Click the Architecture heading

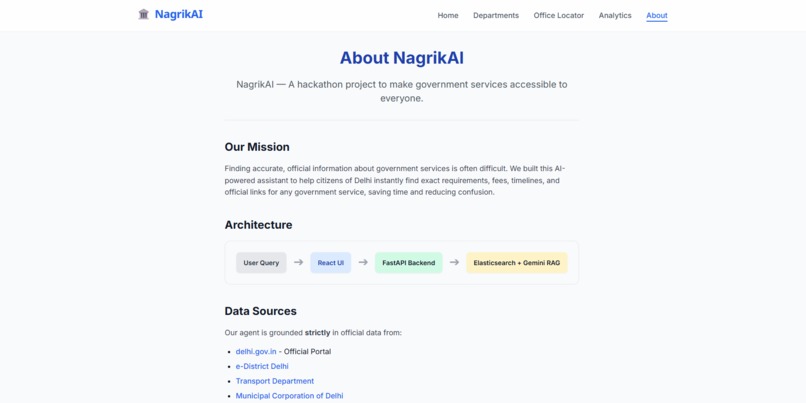(259, 225)
